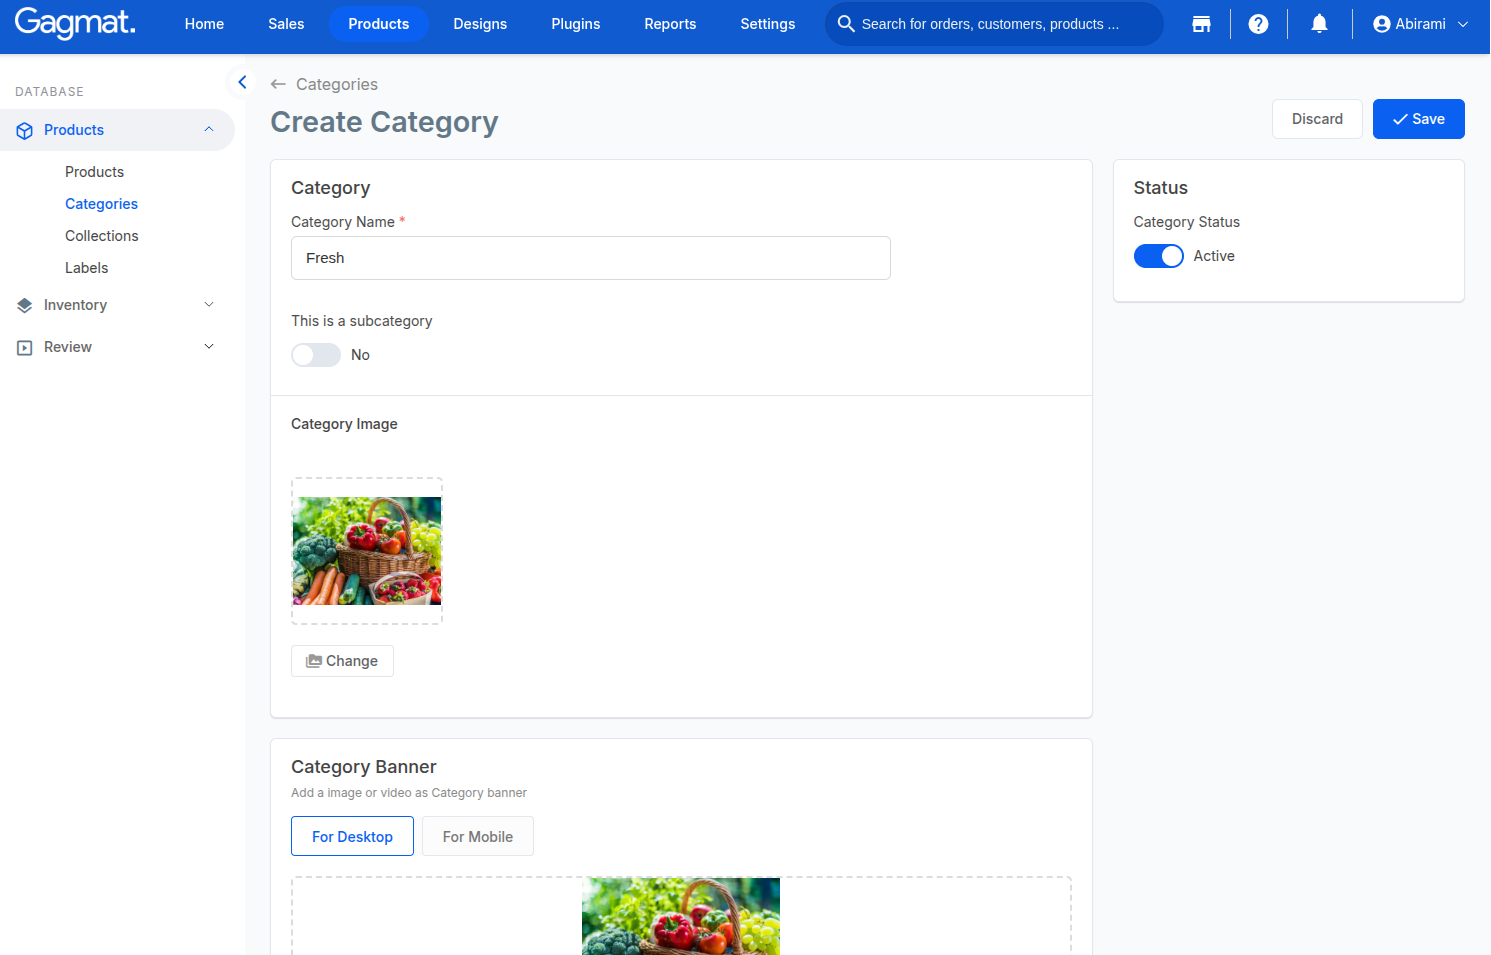
Task: Open the Plugins menu
Action: 576,24
